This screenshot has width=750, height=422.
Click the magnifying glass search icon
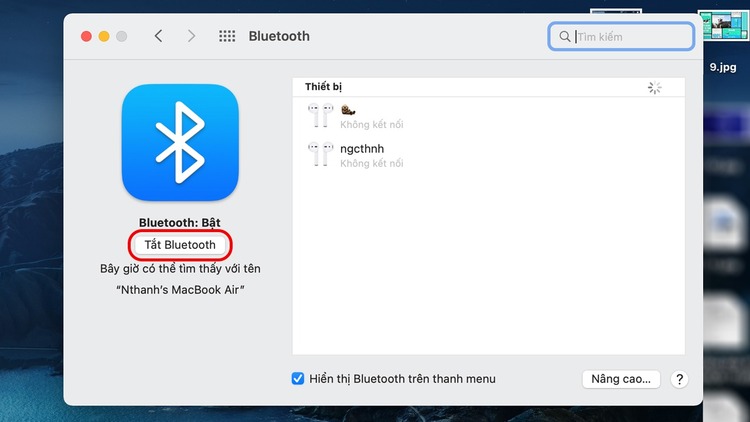[x=564, y=36]
